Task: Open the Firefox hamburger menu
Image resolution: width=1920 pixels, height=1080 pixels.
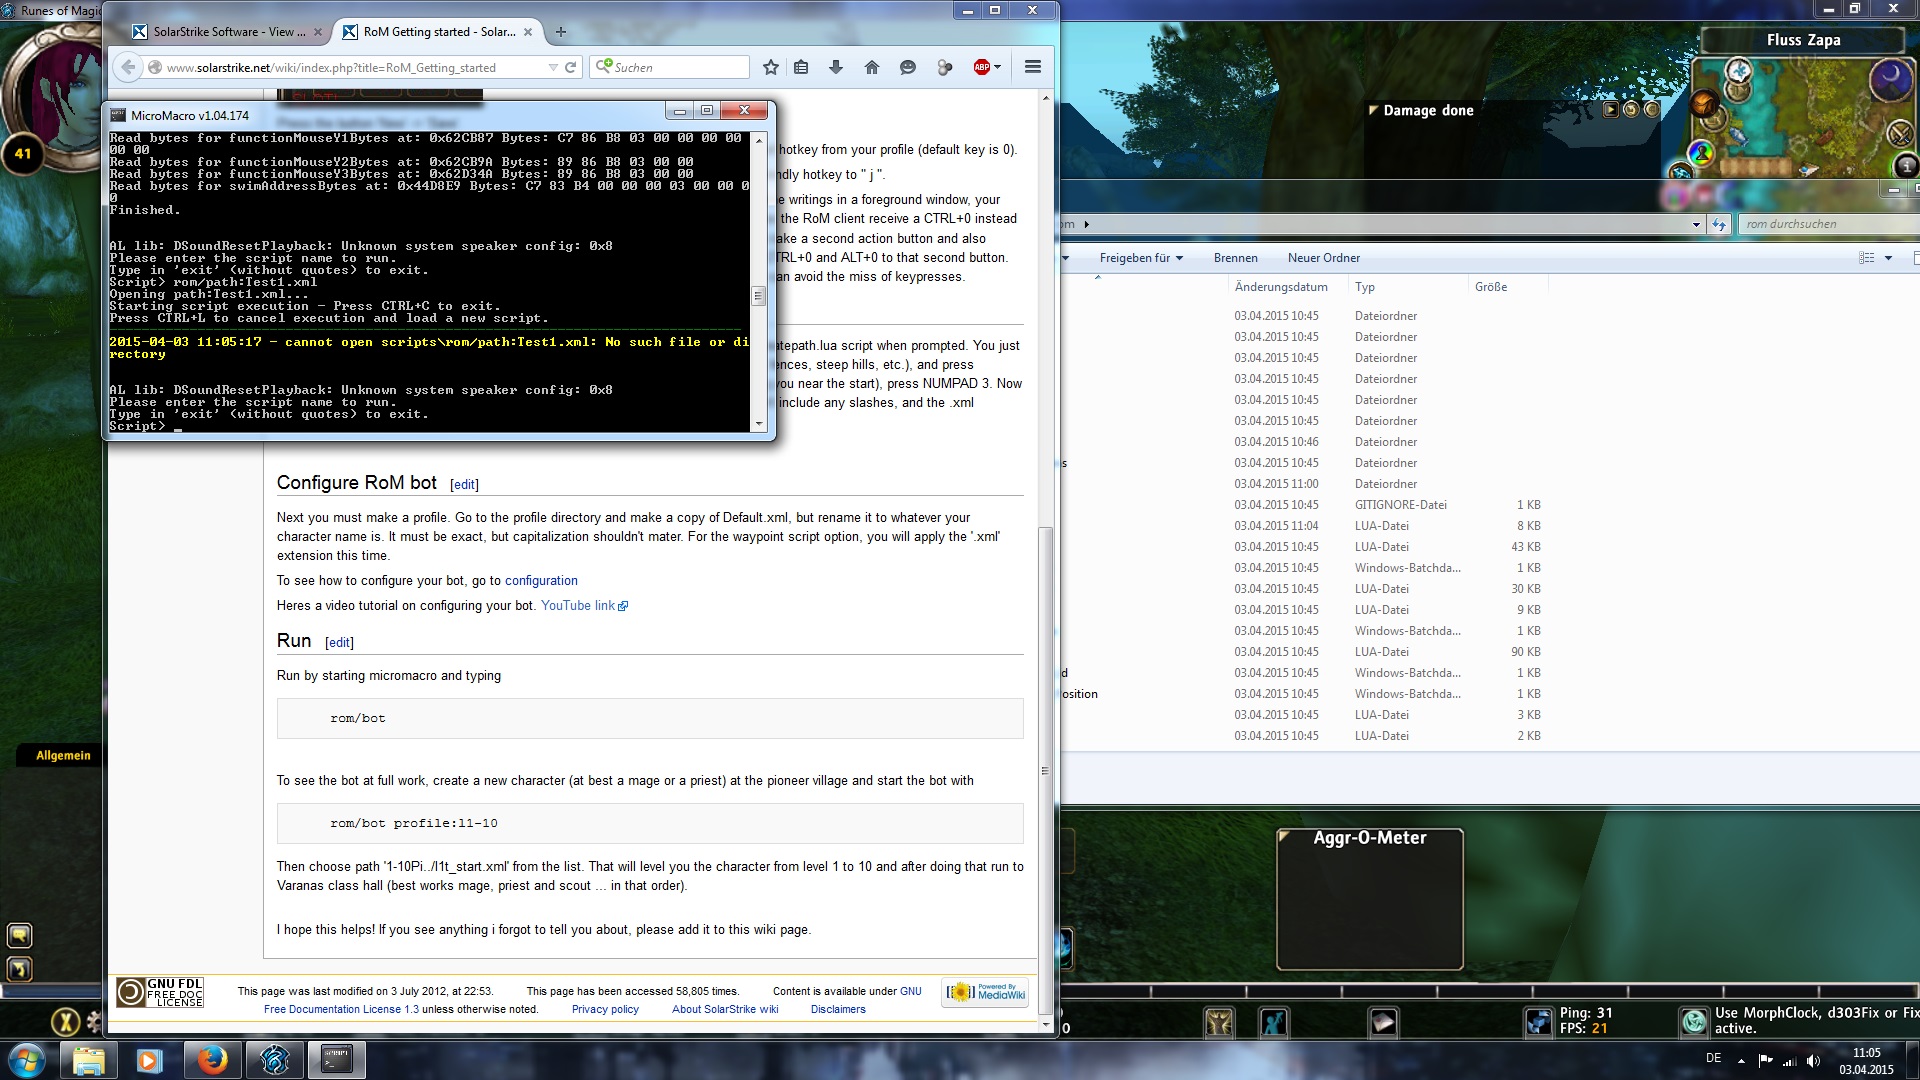Action: (1033, 67)
